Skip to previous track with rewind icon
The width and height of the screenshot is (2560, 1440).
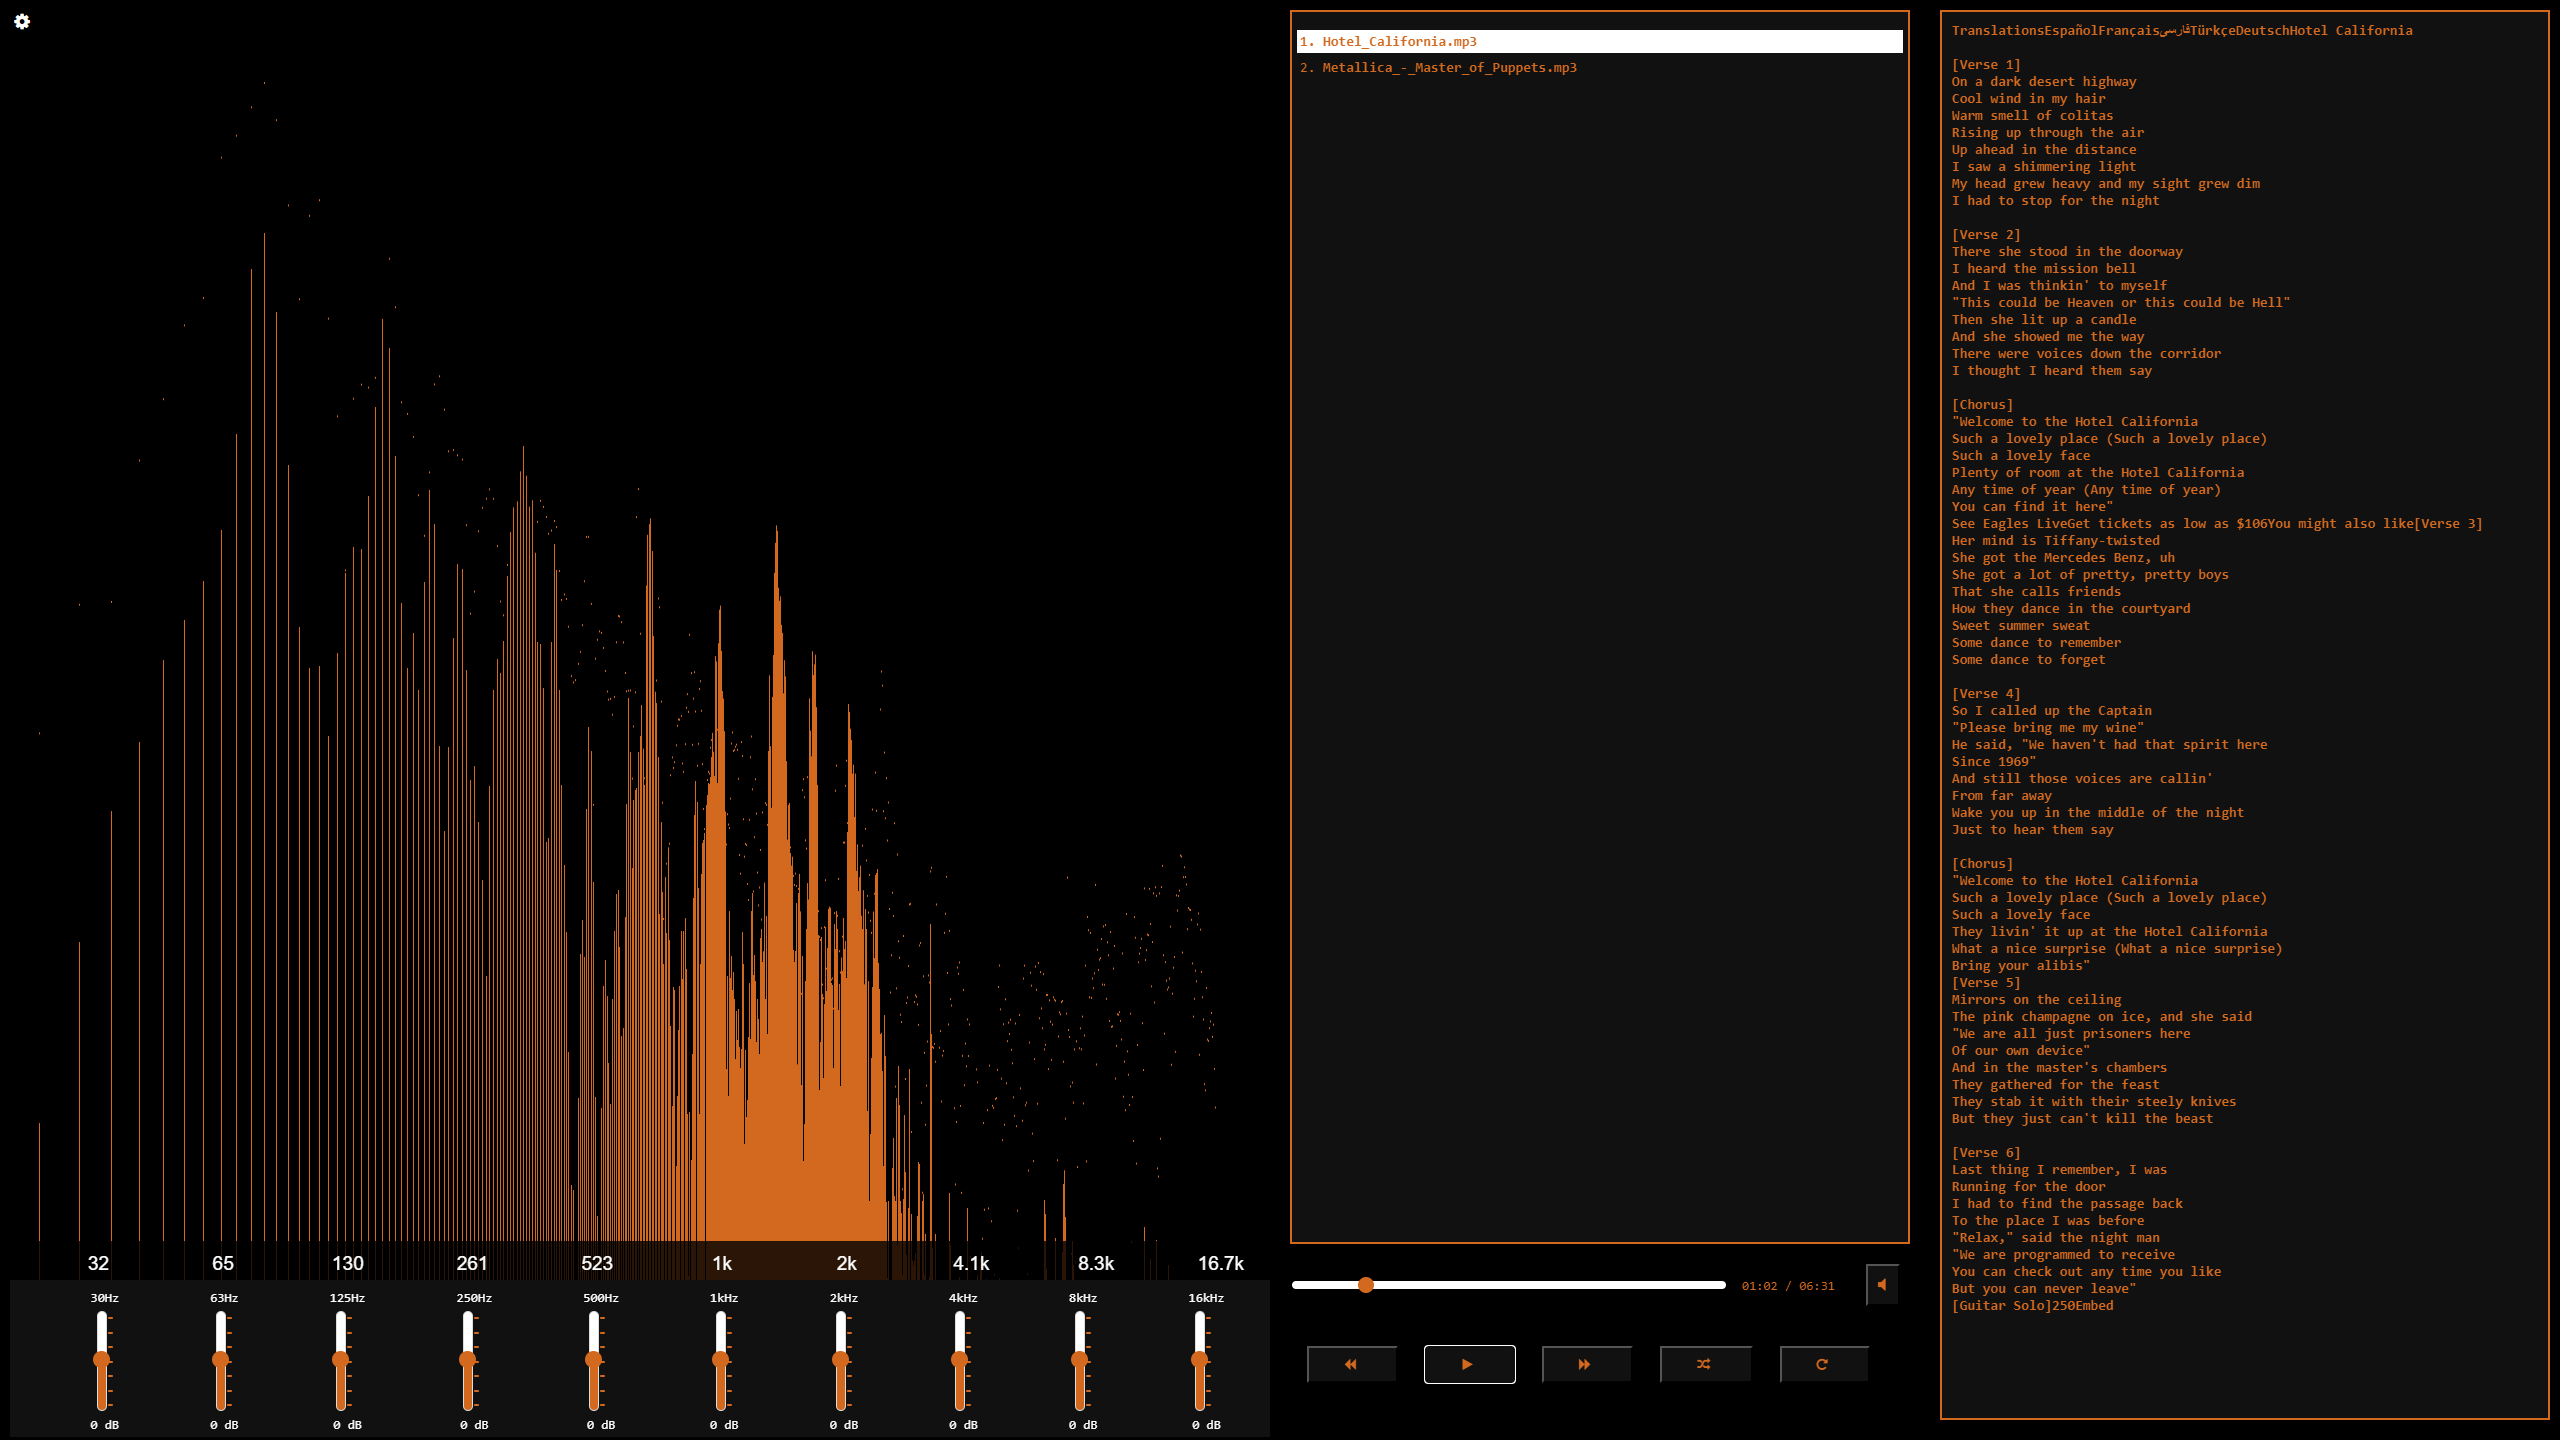point(1351,1364)
